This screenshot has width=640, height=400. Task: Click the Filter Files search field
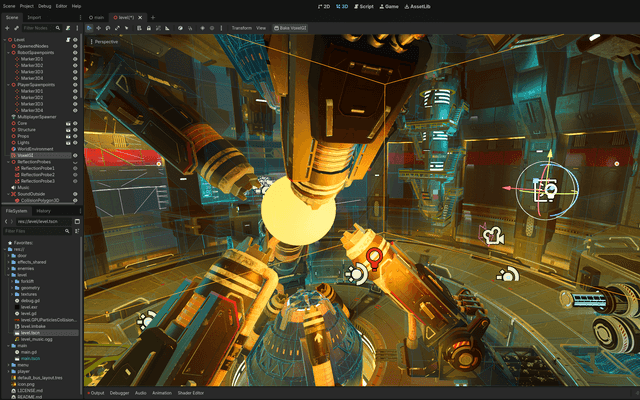tap(37, 231)
